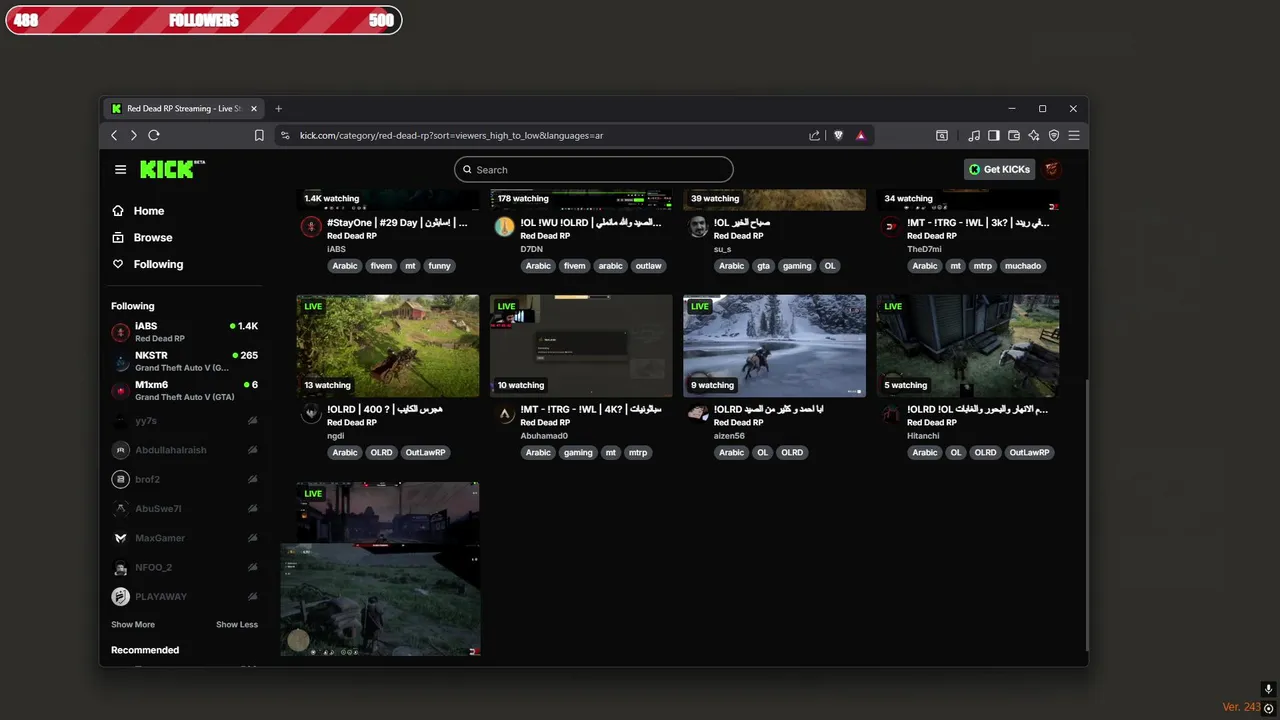Open aizen56 snowy stream thumbnail, 9 watching
The image size is (1280, 720).
[x=774, y=346]
